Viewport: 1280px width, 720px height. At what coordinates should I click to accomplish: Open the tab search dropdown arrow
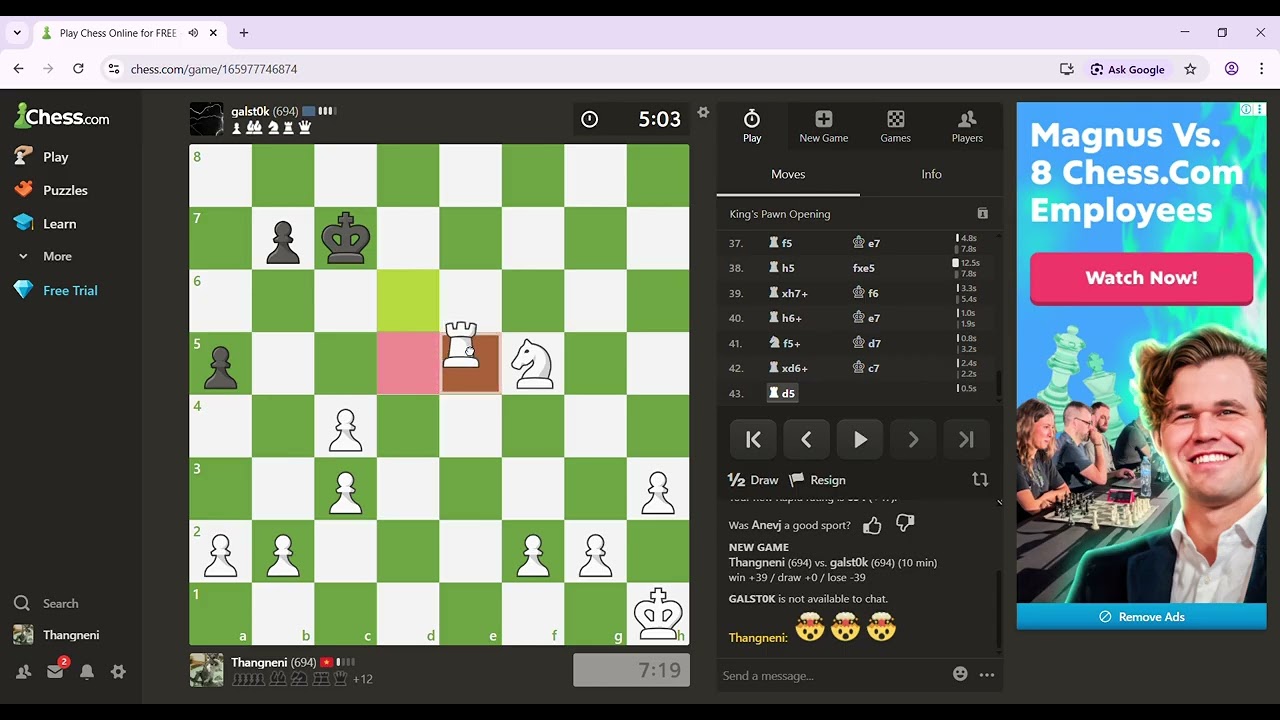click(x=17, y=33)
